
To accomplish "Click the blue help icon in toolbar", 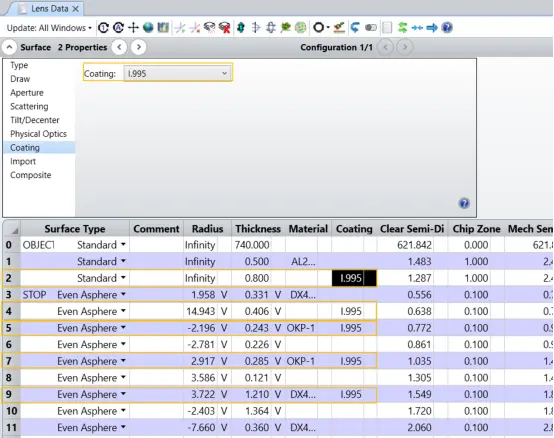I will pyautogui.click(x=447, y=28).
